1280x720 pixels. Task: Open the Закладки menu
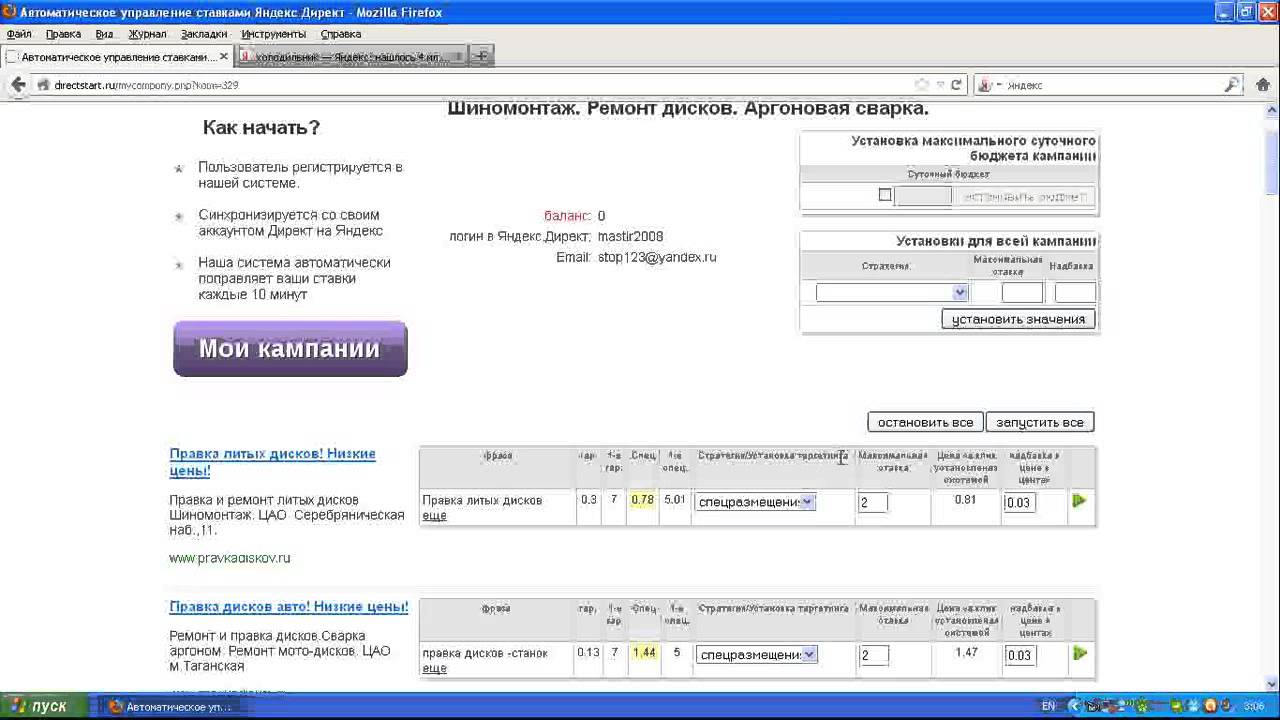tap(204, 34)
